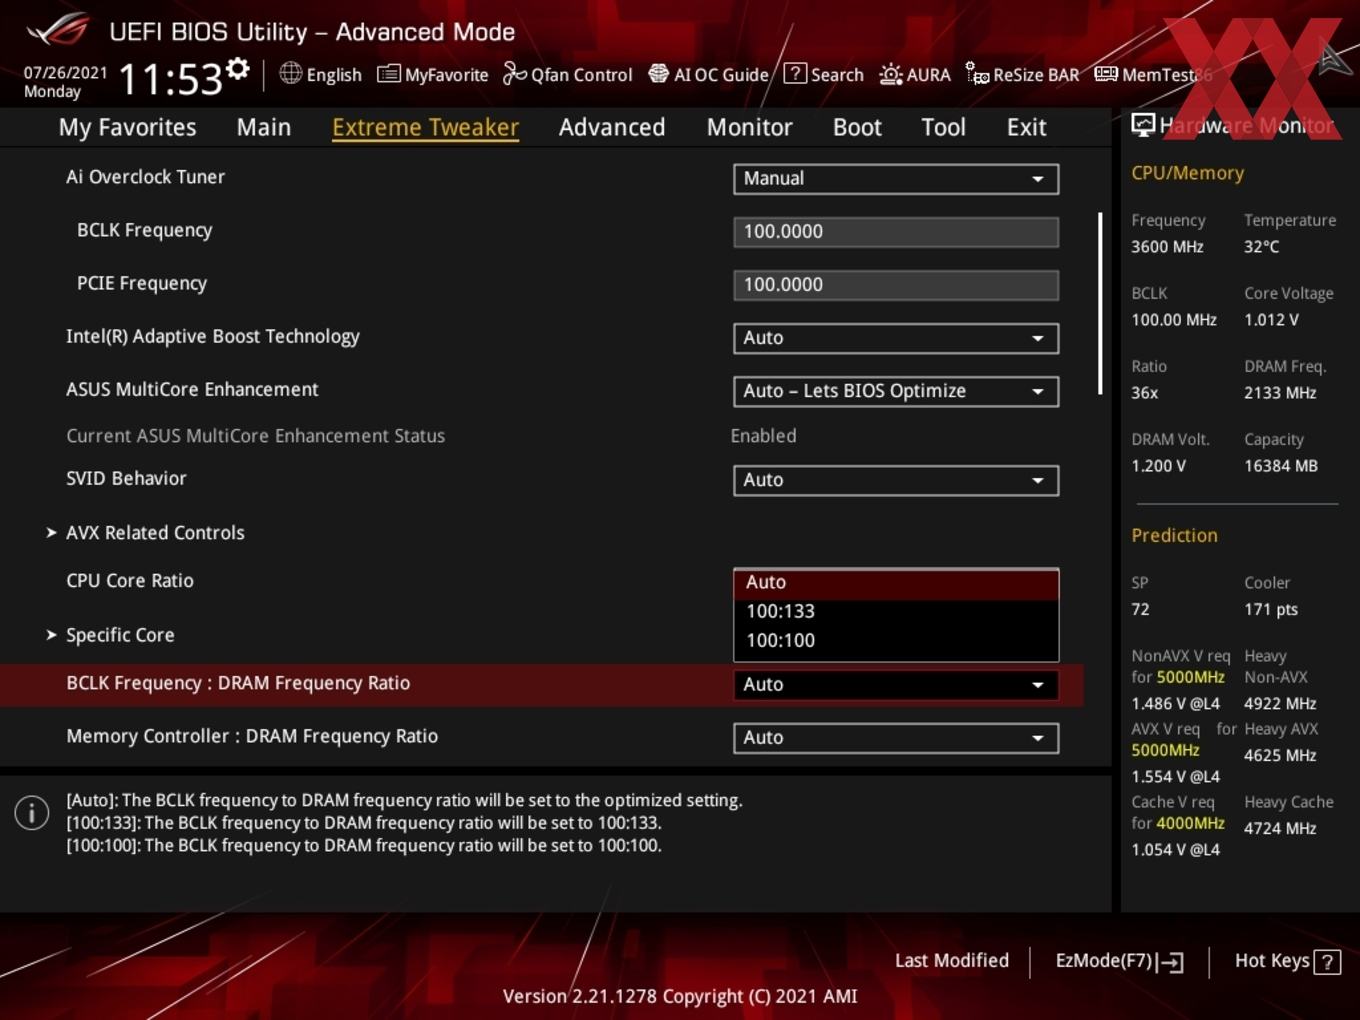1360x1020 pixels.
Task: Click the Ai Overclock Tuner label
Action: coord(145,177)
